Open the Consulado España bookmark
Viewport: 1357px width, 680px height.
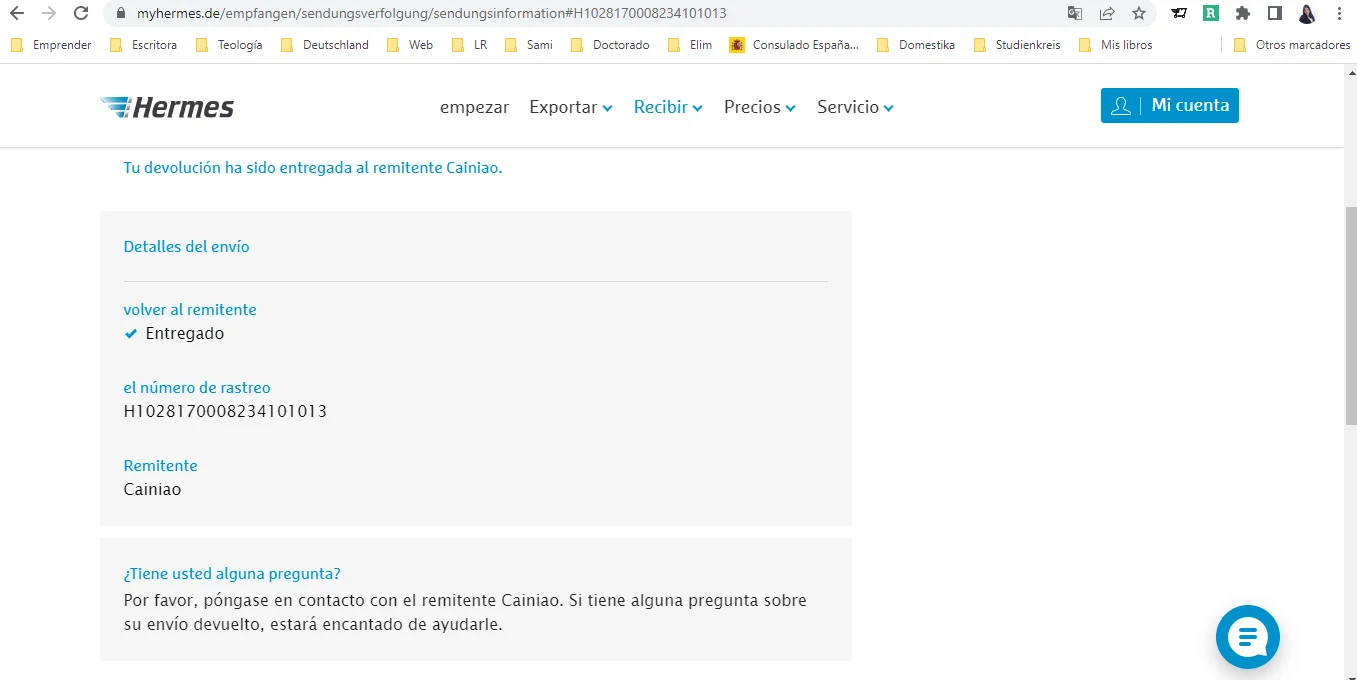click(794, 45)
